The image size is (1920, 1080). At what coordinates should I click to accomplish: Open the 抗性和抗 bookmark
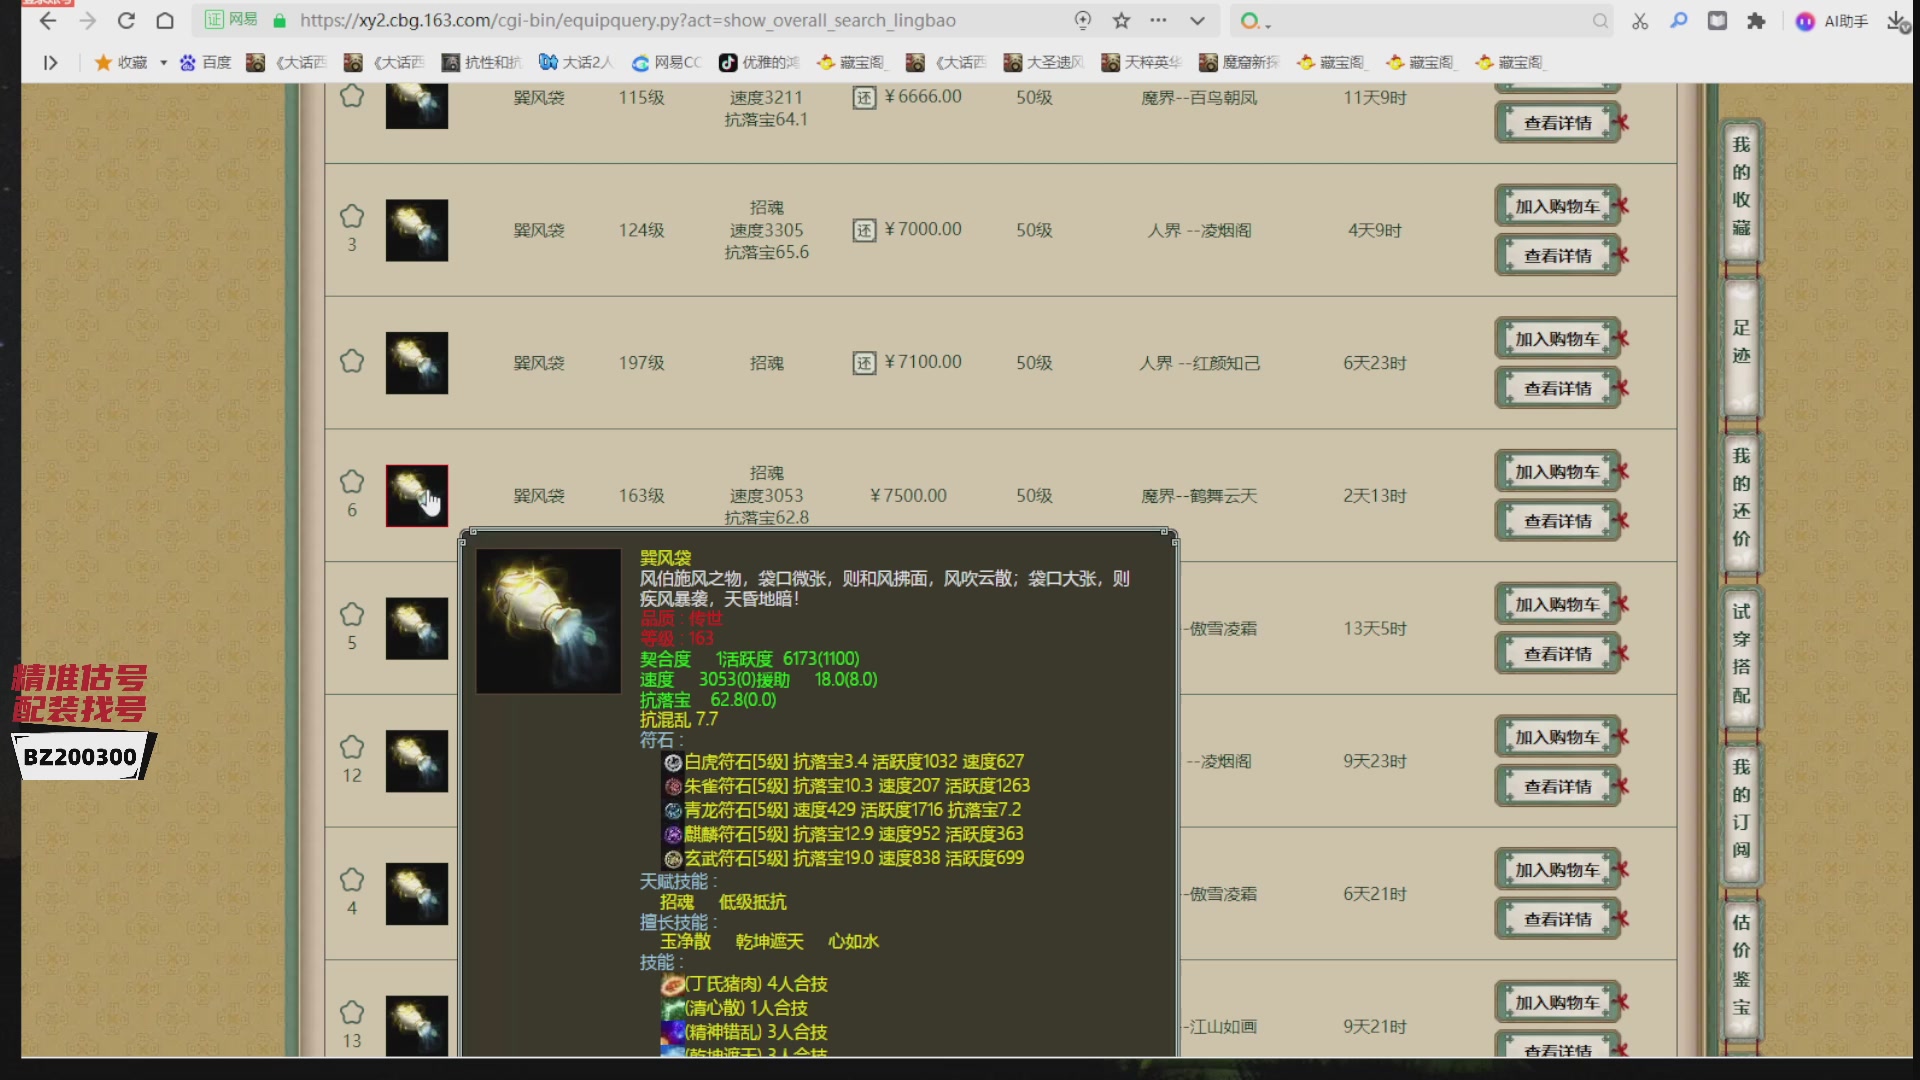(482, 63)
